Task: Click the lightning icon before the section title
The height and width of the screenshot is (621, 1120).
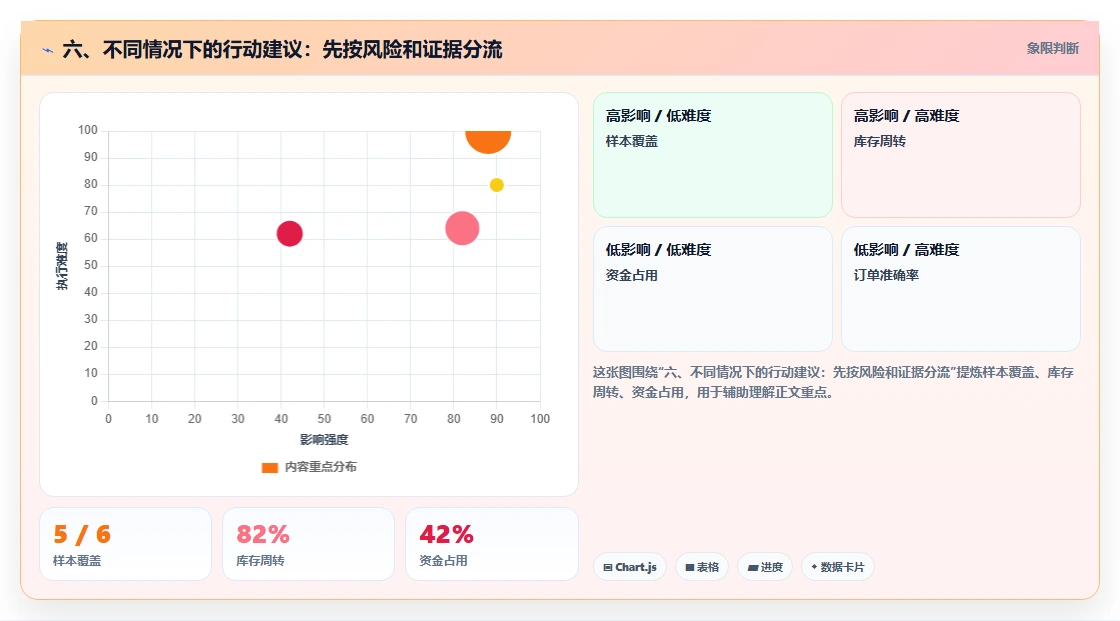Action: [48, 50]
